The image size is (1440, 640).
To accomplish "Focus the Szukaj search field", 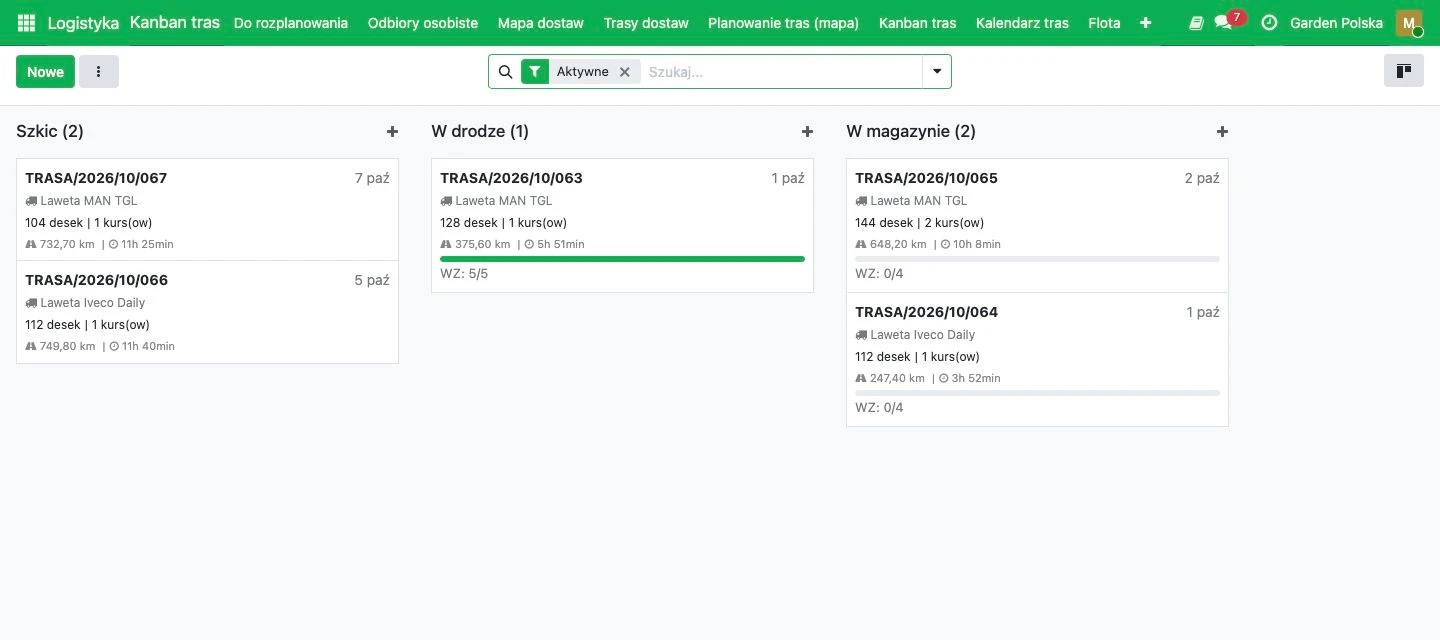I will 782,72.
